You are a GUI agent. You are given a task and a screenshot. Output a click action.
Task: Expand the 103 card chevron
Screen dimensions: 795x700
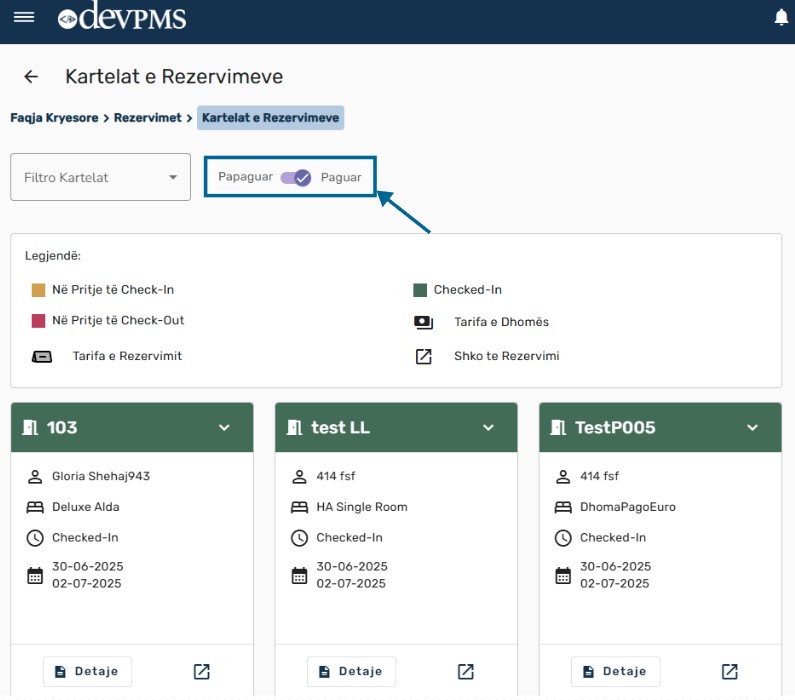225,428
